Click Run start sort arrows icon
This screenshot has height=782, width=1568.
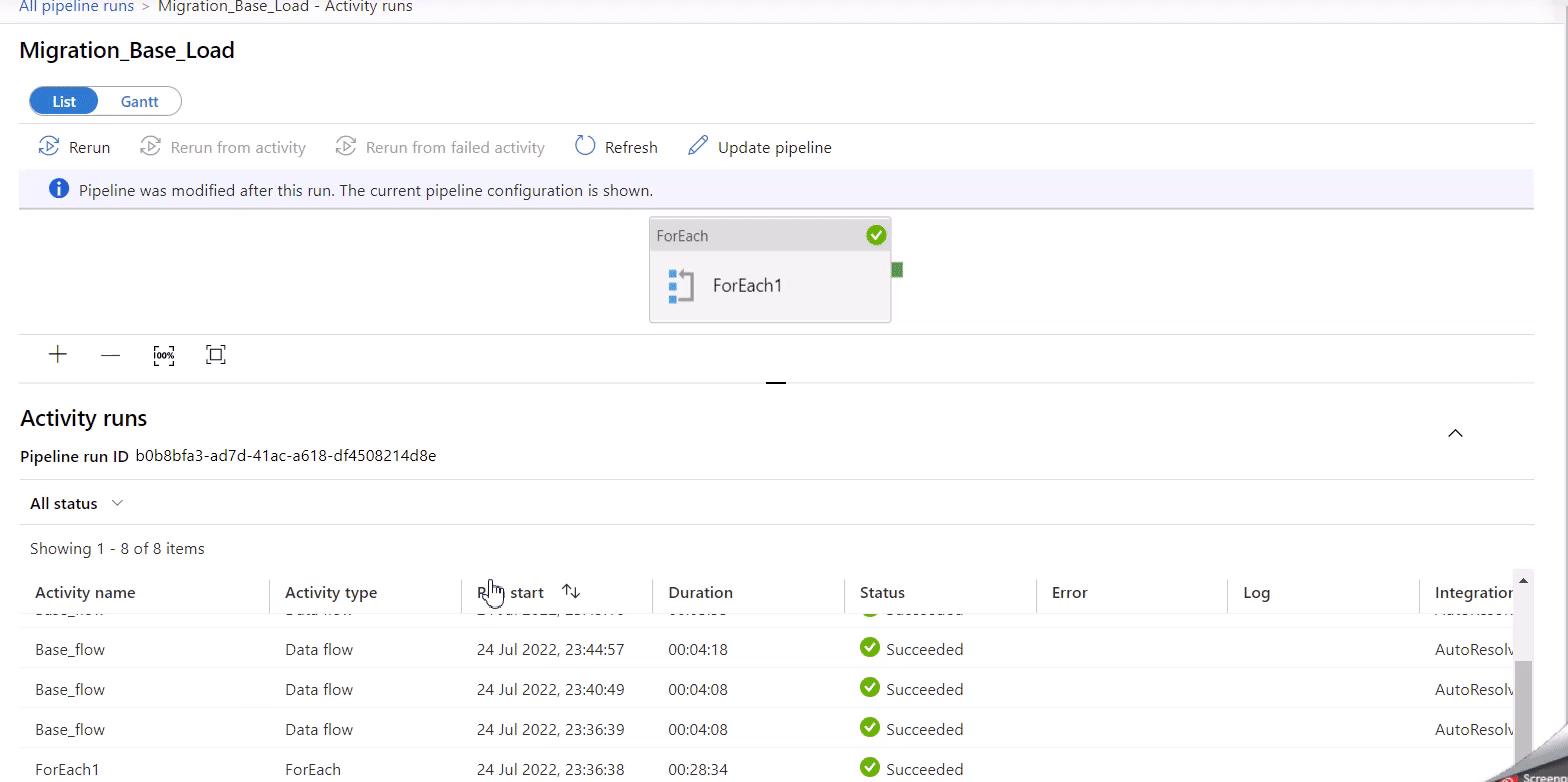571,592
